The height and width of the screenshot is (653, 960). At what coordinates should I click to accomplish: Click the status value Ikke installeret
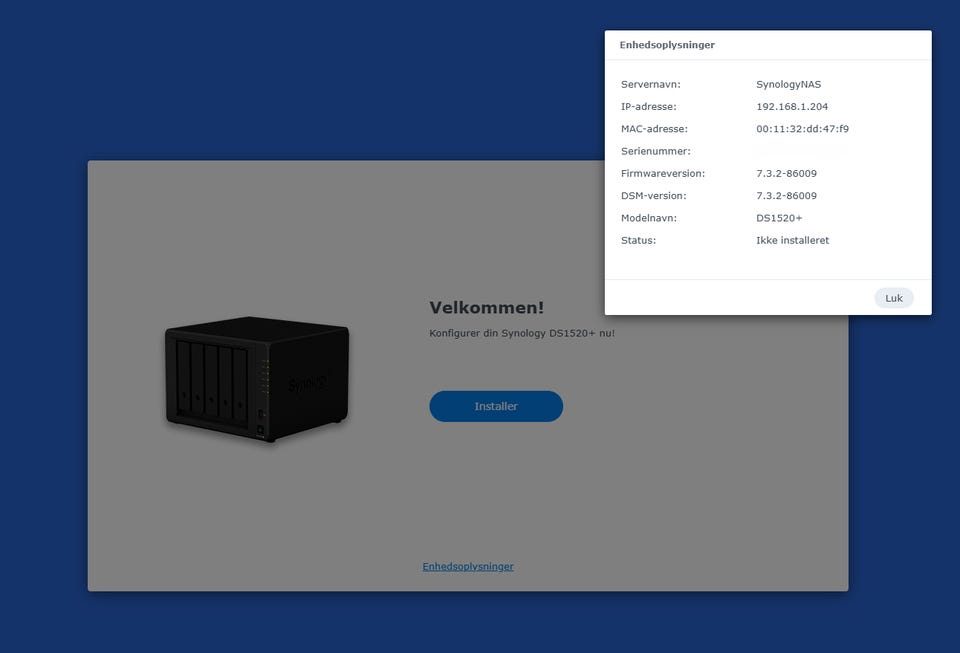pyautogui.click(x=792, y=241)
